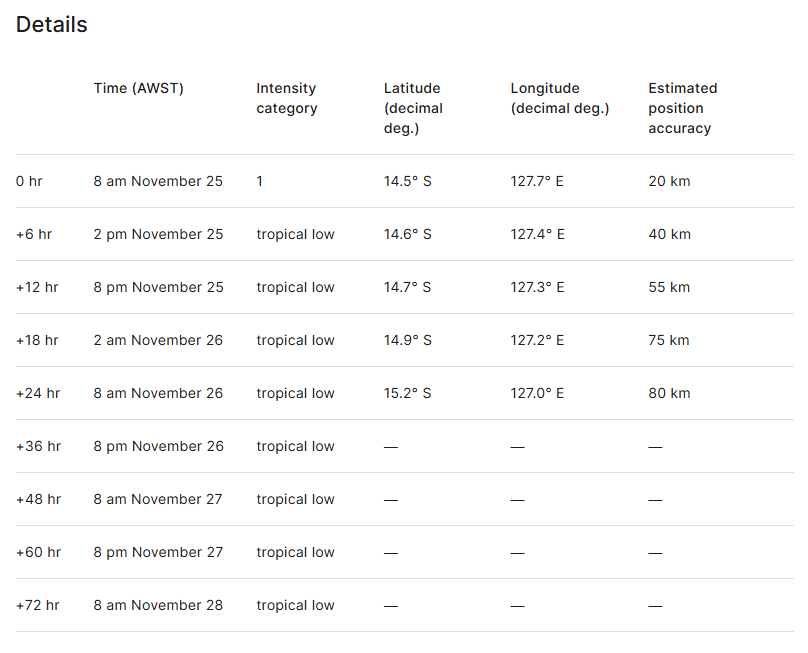Image resolution: width=808 pixels, height=653 pixels.
Task: Select the 8 pm November 27 cell
Action: click(158, 552)
